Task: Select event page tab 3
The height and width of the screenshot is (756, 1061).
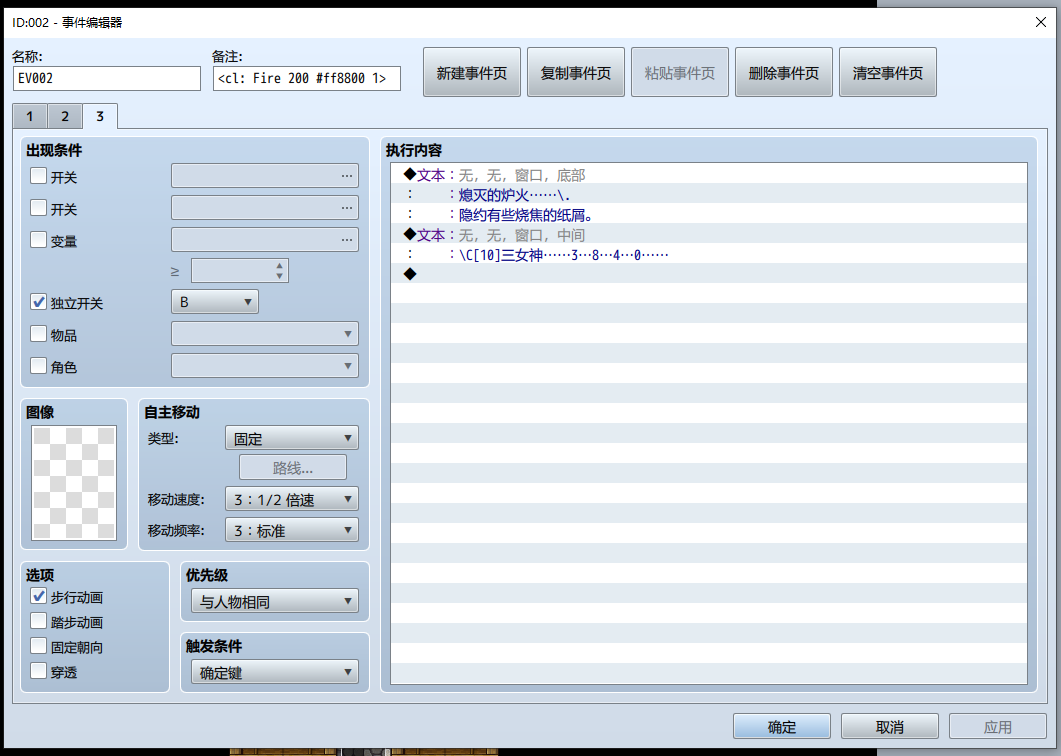Action: coord(100,116)
